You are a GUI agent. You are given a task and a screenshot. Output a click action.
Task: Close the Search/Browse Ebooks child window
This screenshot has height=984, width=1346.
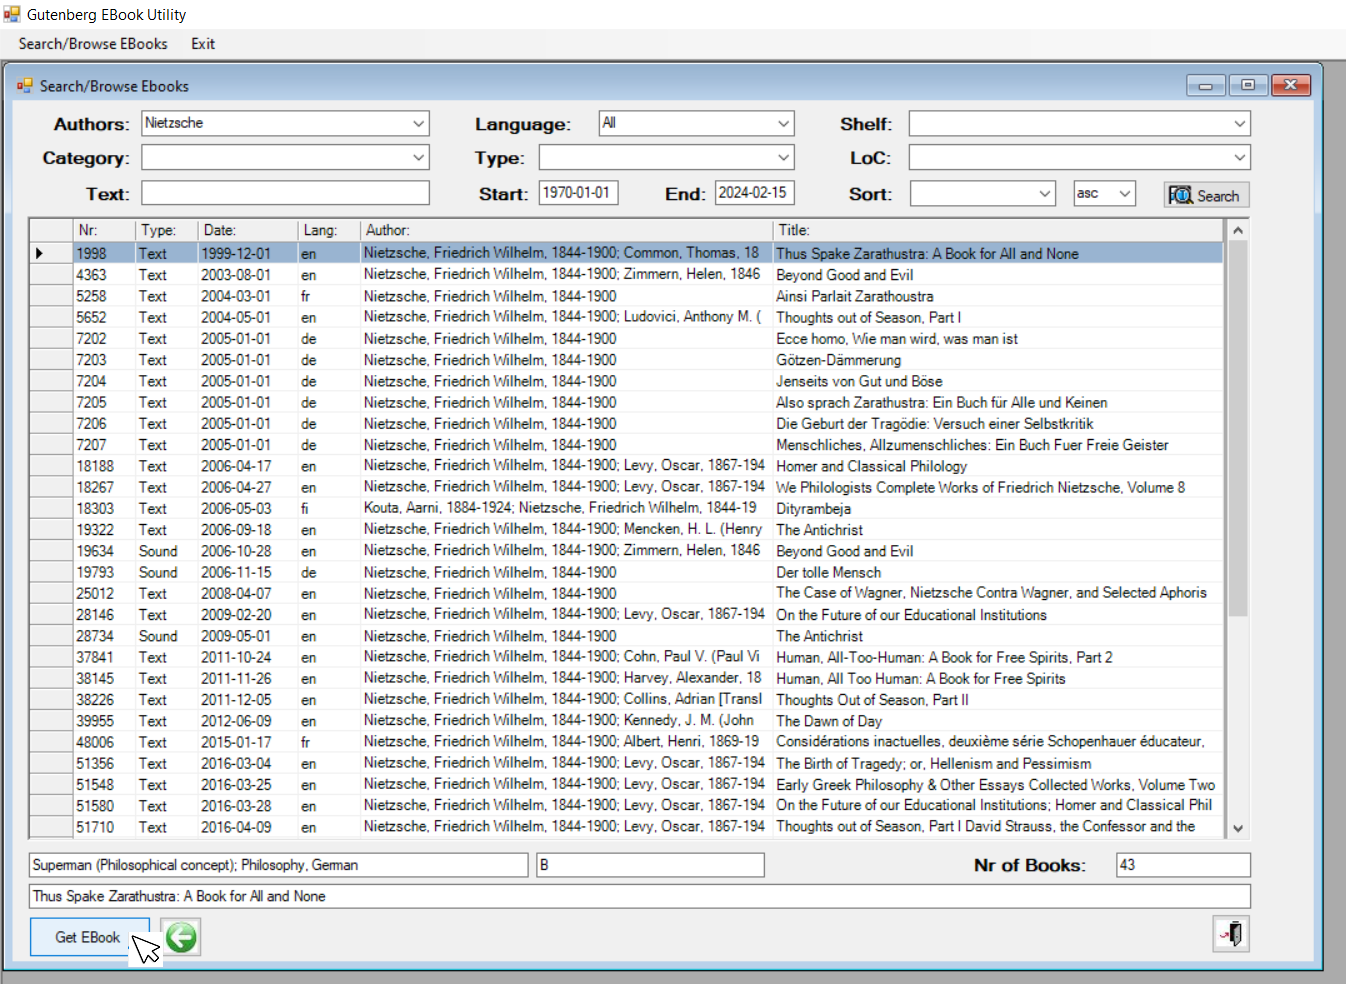pyautogui.click(x=1290, y=86)
